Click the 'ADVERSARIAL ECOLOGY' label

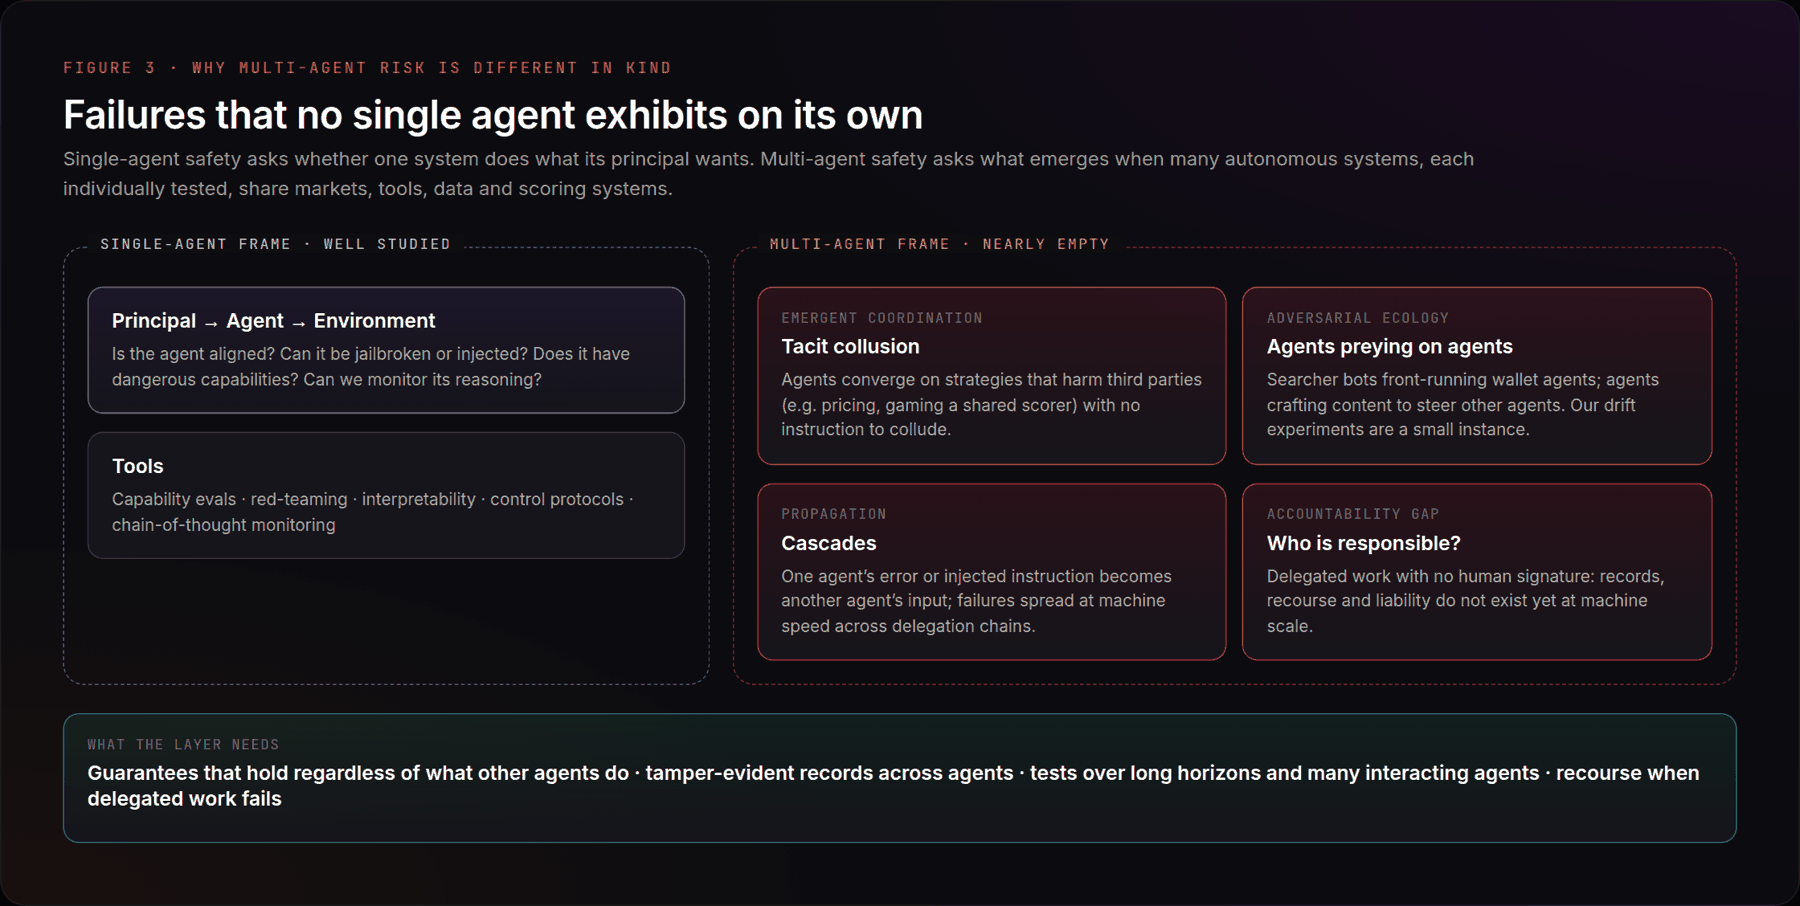click(1357, 318)
